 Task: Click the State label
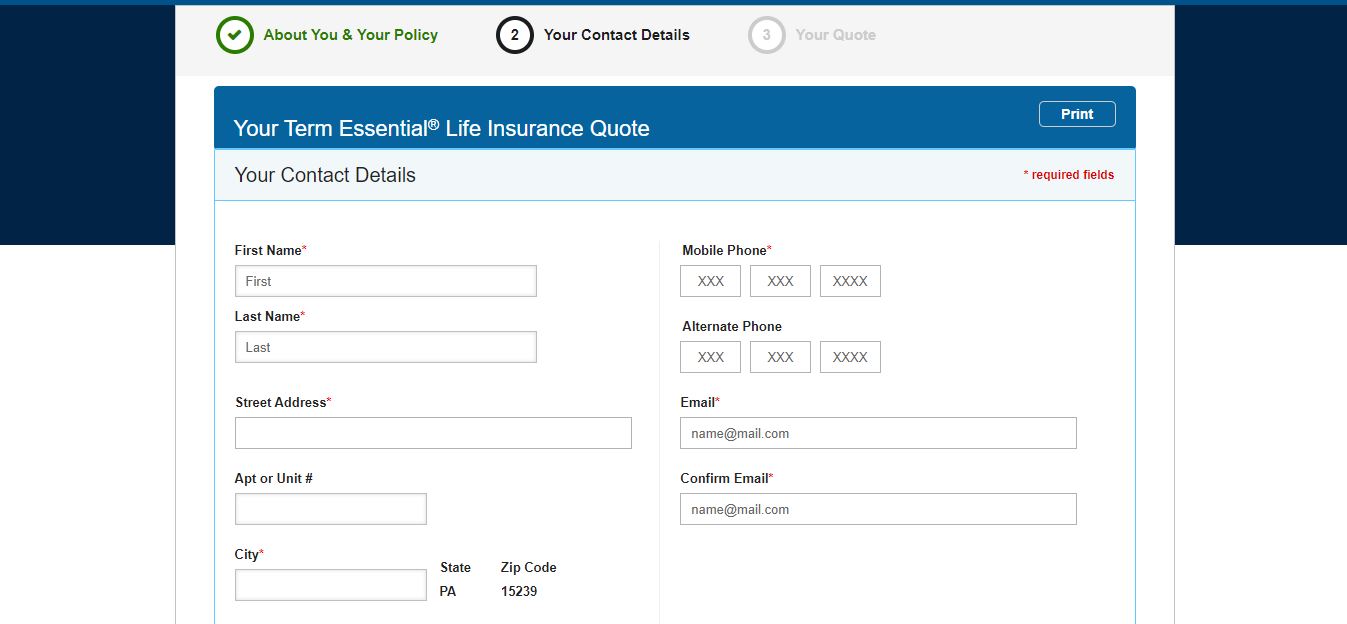[x=455, y=567]
